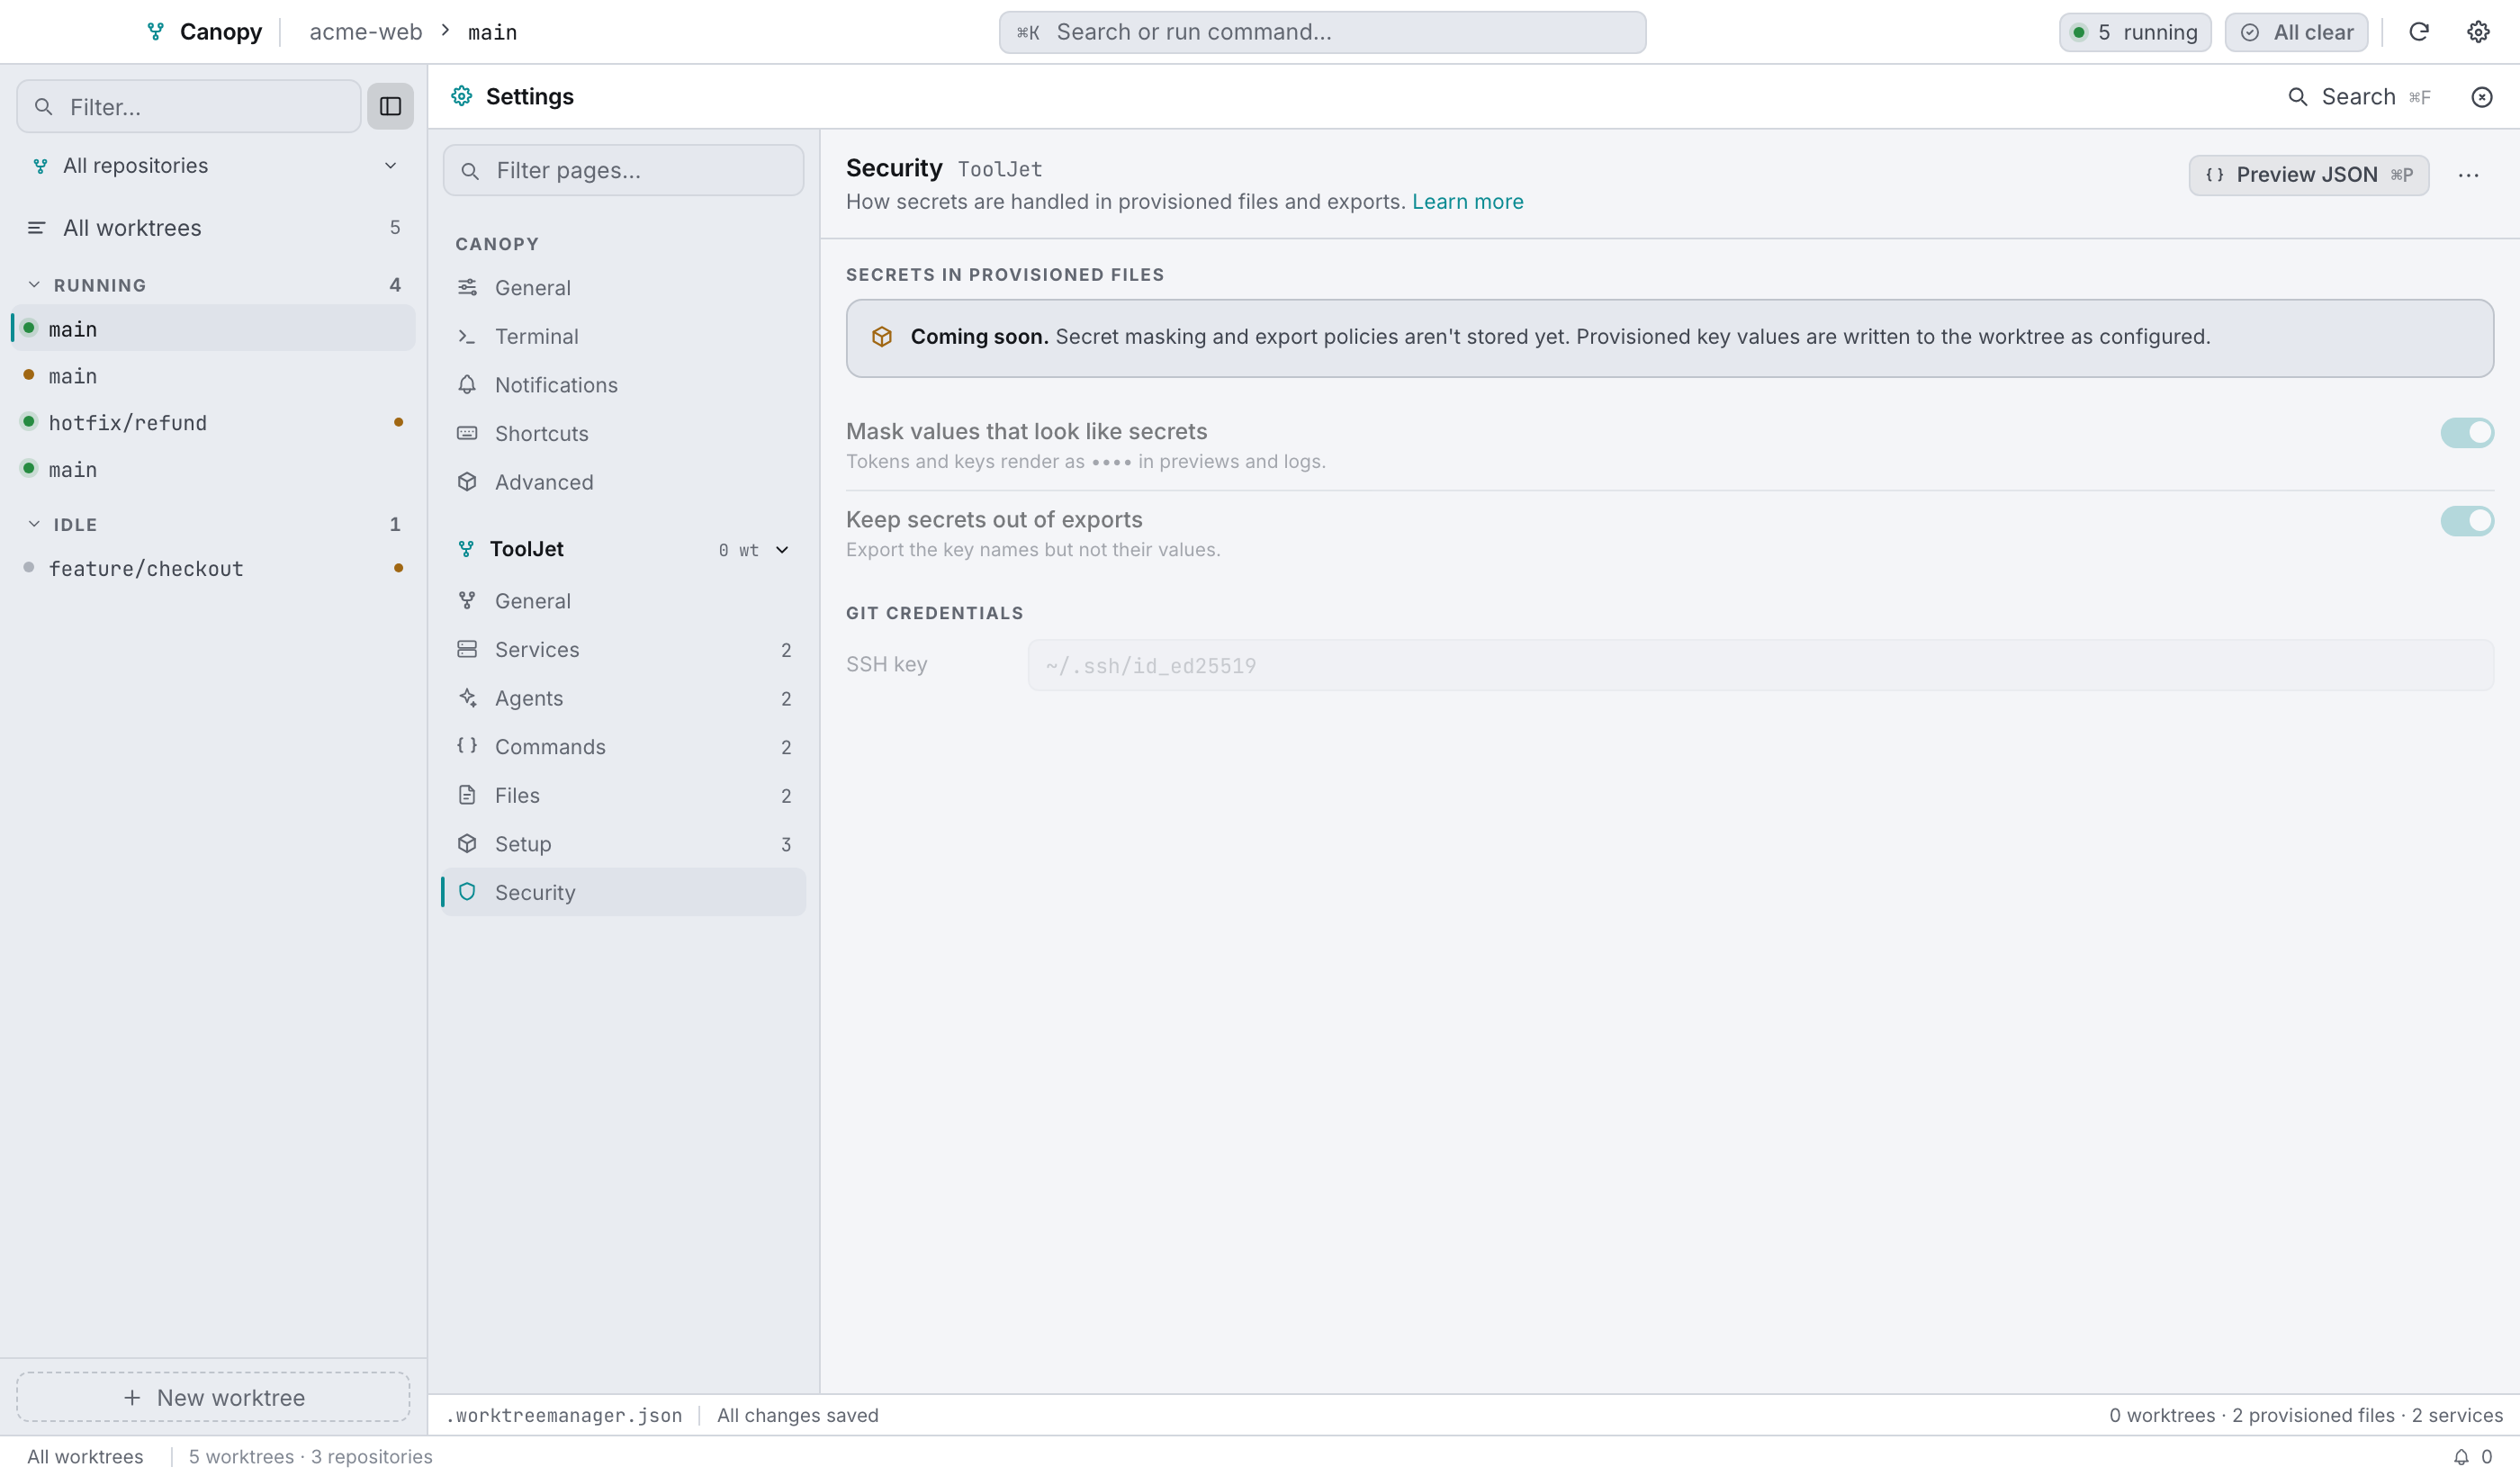
Task: Focus the Search or run command box
Action: 1322,32
